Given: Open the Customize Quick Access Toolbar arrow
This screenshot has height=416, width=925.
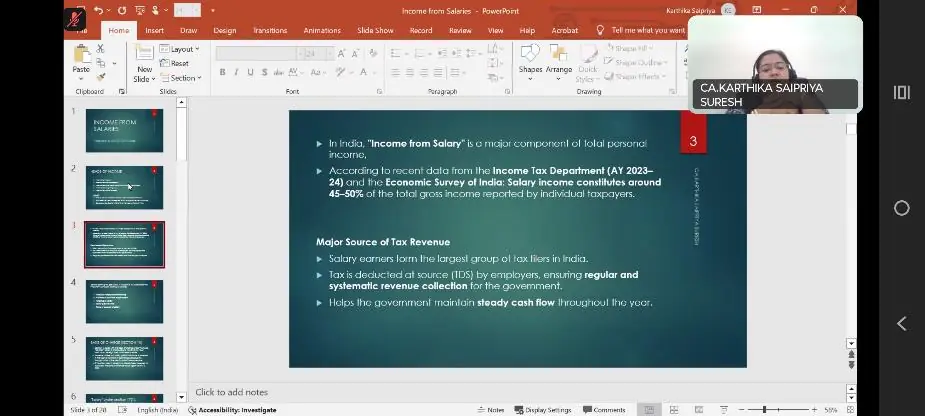Looking at the screenshot, I should click(213, 10).
